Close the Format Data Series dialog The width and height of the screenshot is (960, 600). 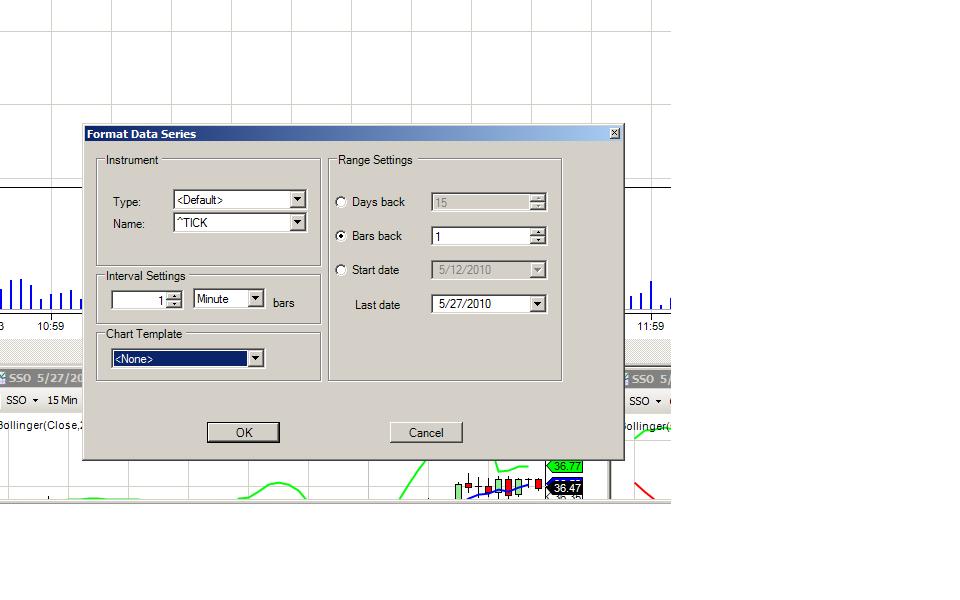tap(615, 133)
